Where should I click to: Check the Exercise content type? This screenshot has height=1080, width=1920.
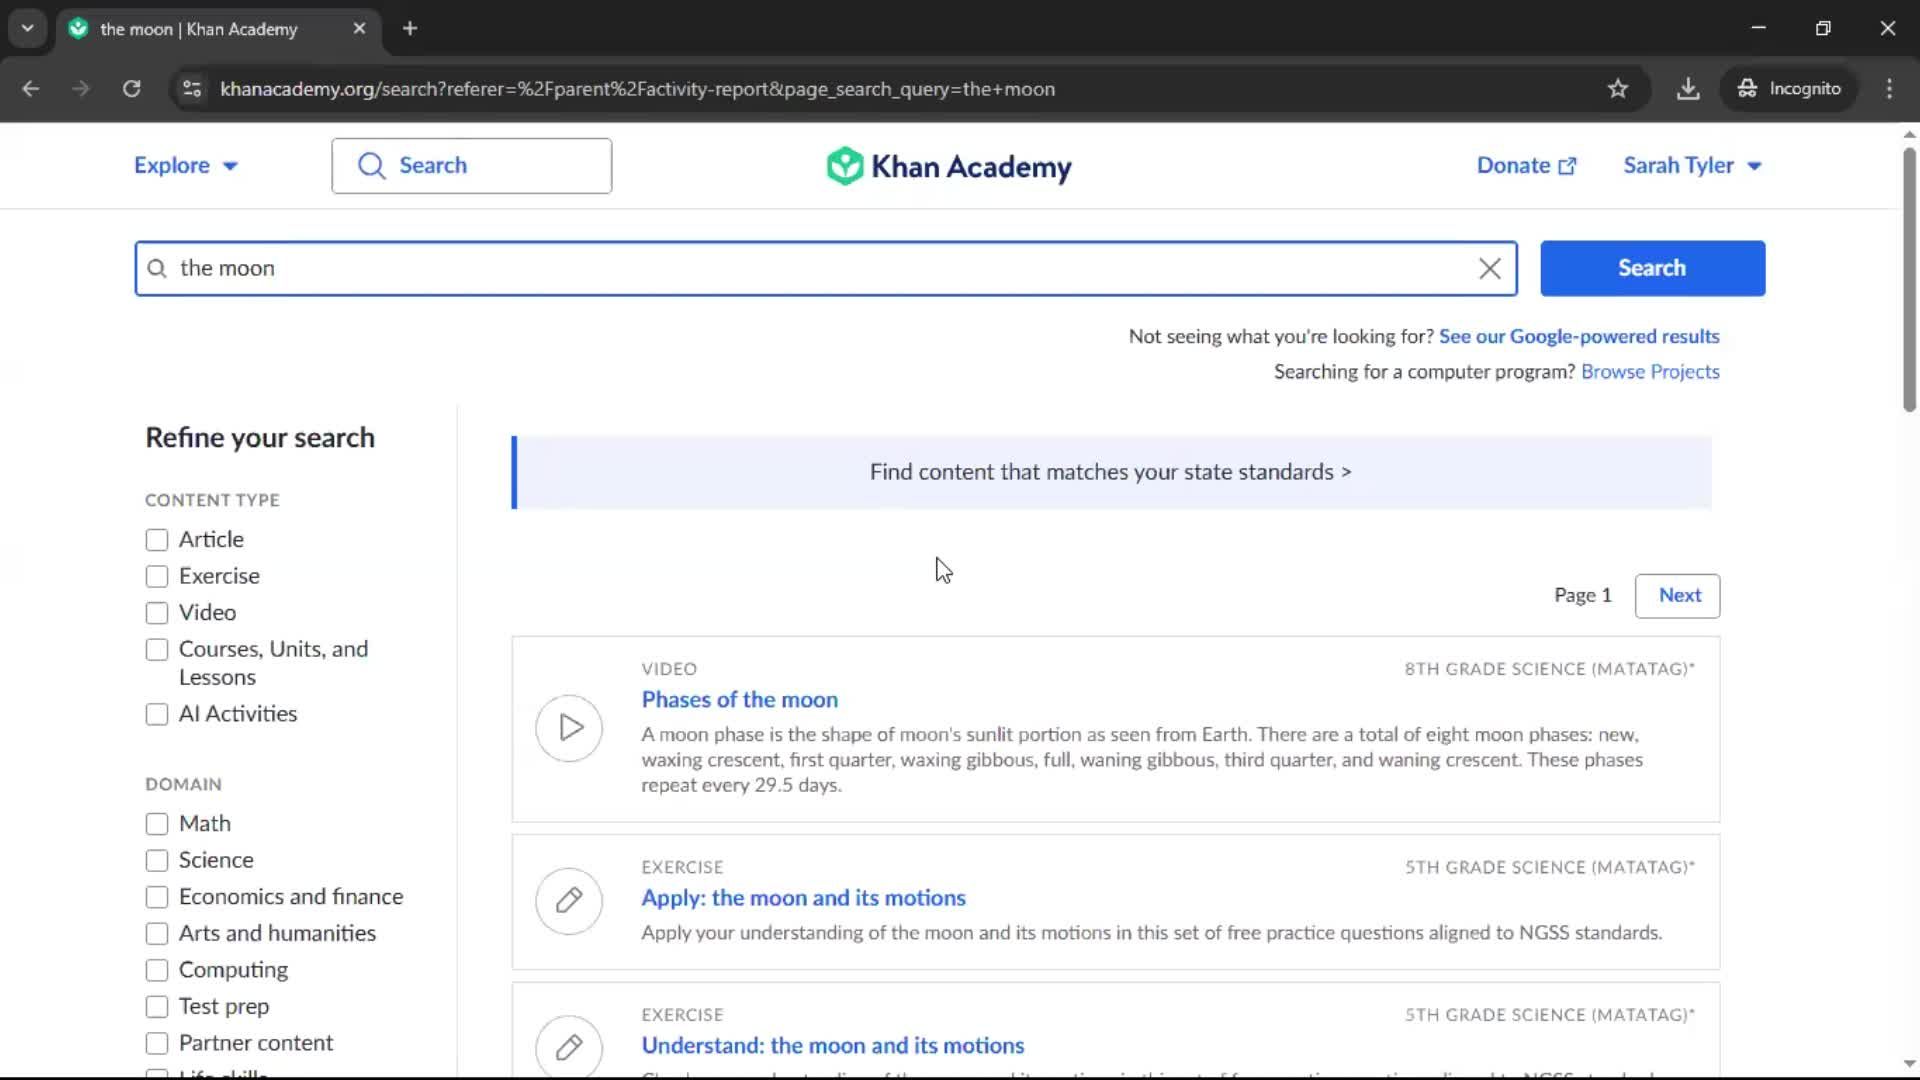(157, 576)
